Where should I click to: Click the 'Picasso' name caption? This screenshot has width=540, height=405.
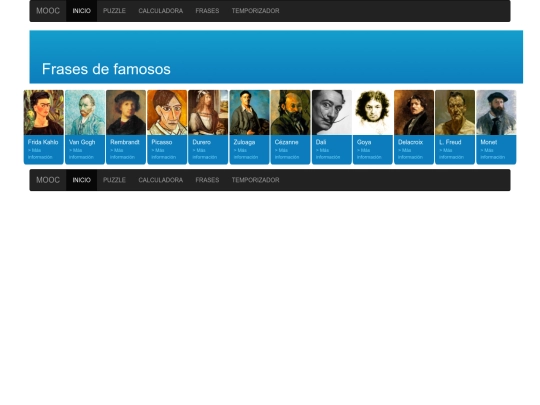coord(162,142)
